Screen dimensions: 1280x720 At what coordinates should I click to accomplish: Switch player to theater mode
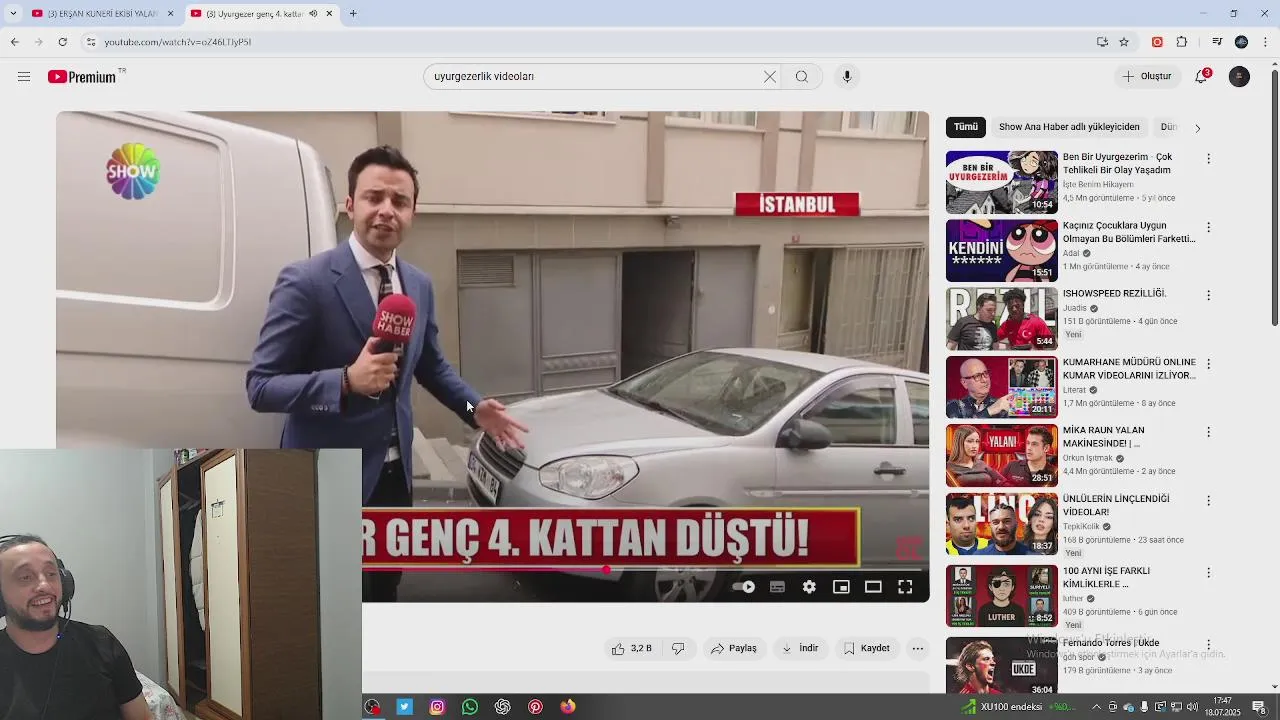tap(873, 587)
